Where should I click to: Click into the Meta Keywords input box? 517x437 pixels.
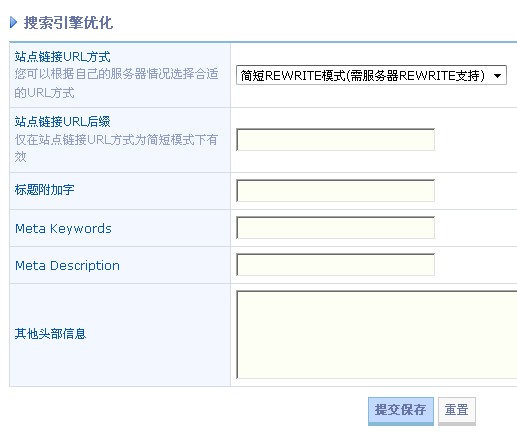(335, 228)
